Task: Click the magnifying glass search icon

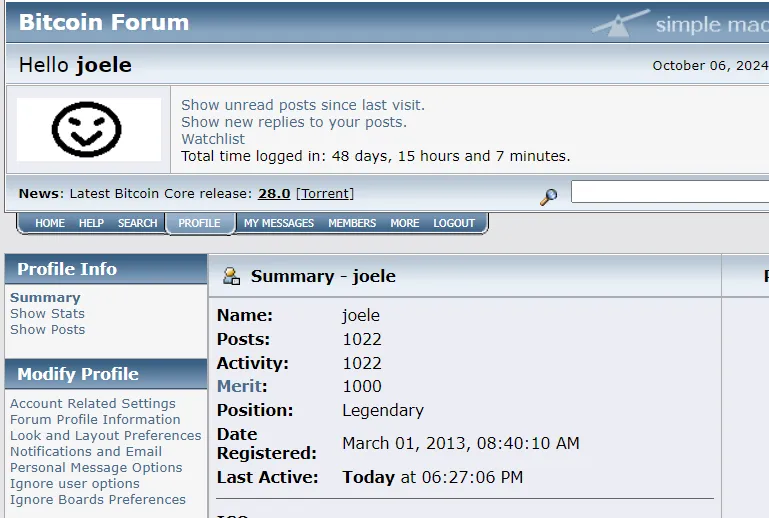Action: (x=548, y=197)
